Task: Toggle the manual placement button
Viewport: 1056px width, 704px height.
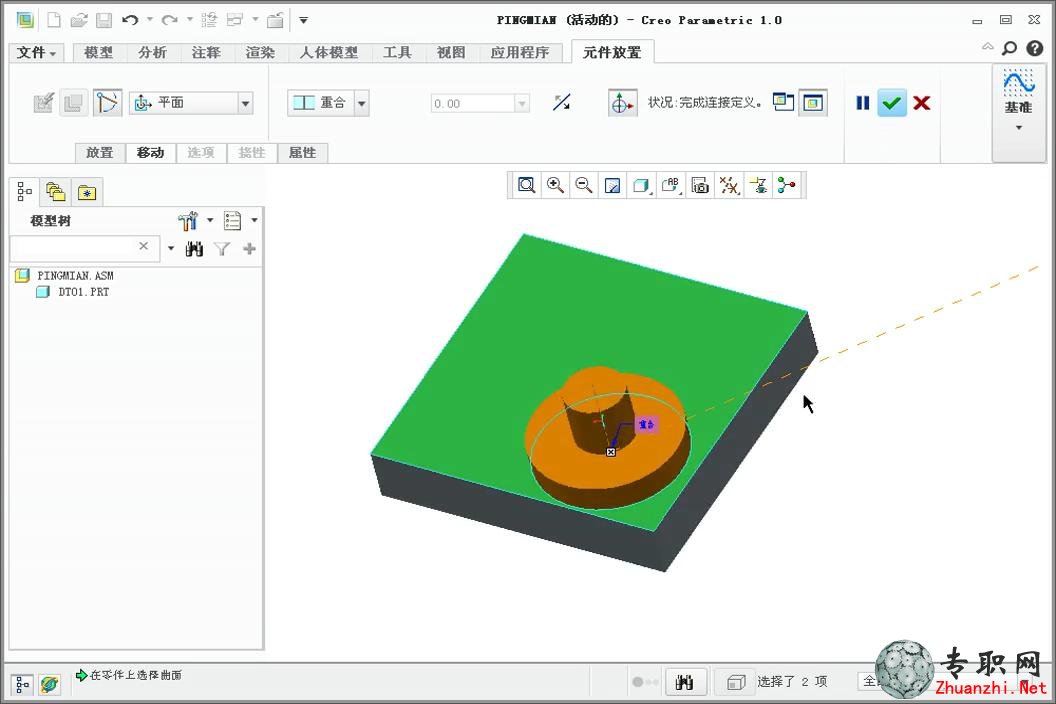Action: (73, 103)
